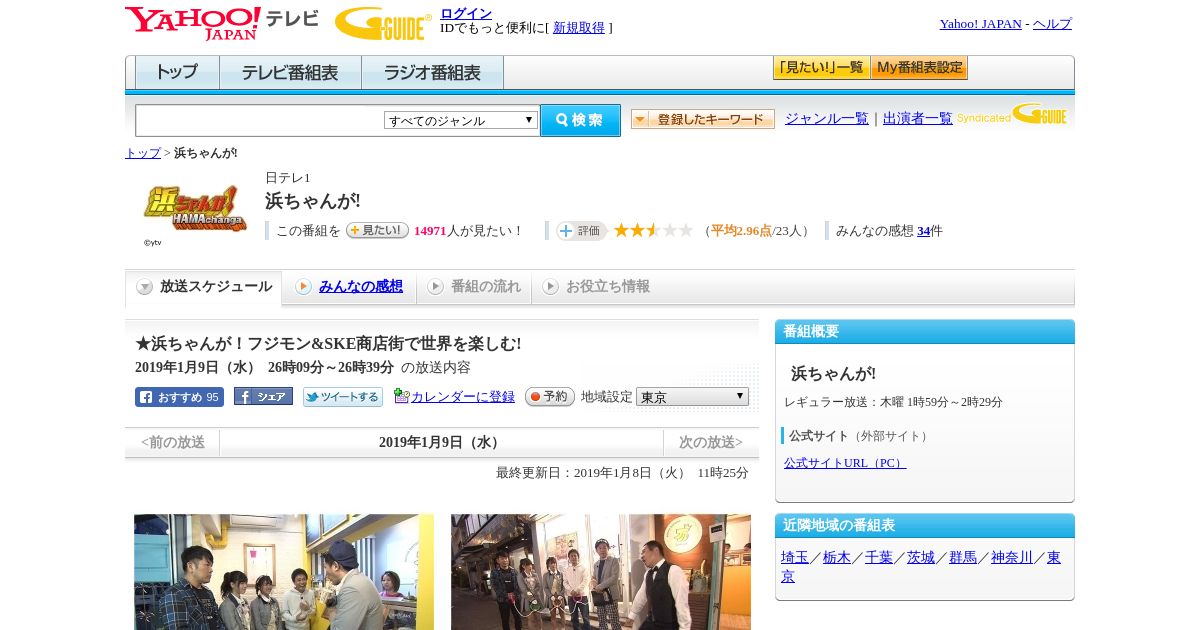Open the 埼玉 regional schedule link
Viewport: 1200px width, 630px height.
coord(795,558)
